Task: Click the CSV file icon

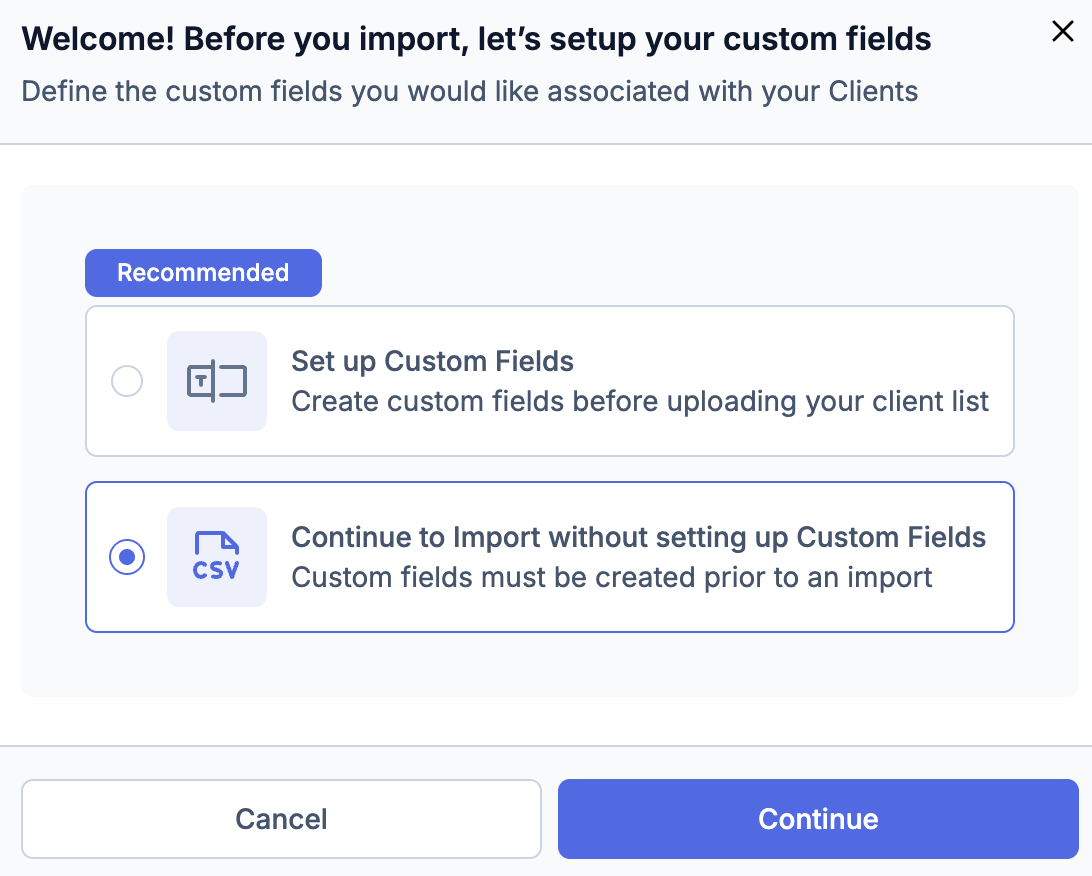Action: 217,557
